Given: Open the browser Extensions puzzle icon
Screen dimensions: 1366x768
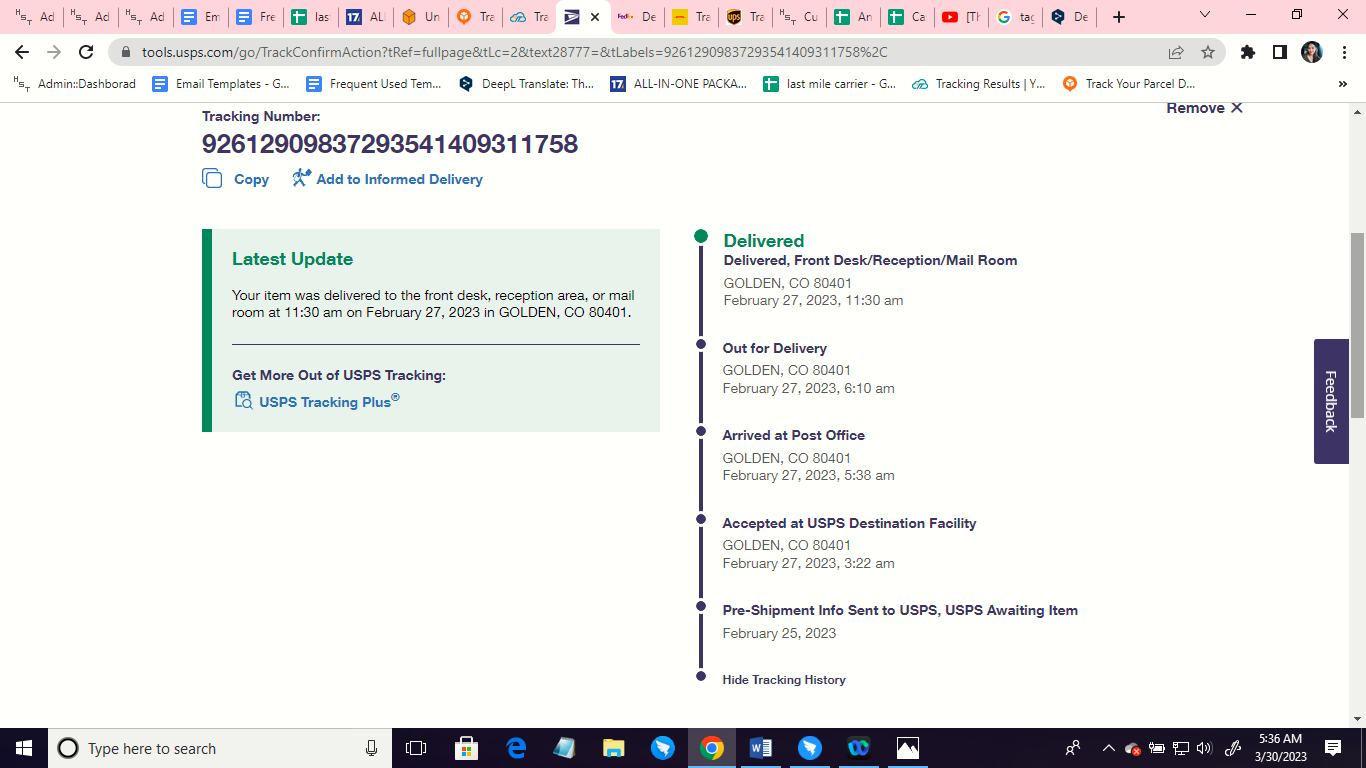Looking at the screenshot, I should [1247, 52].
